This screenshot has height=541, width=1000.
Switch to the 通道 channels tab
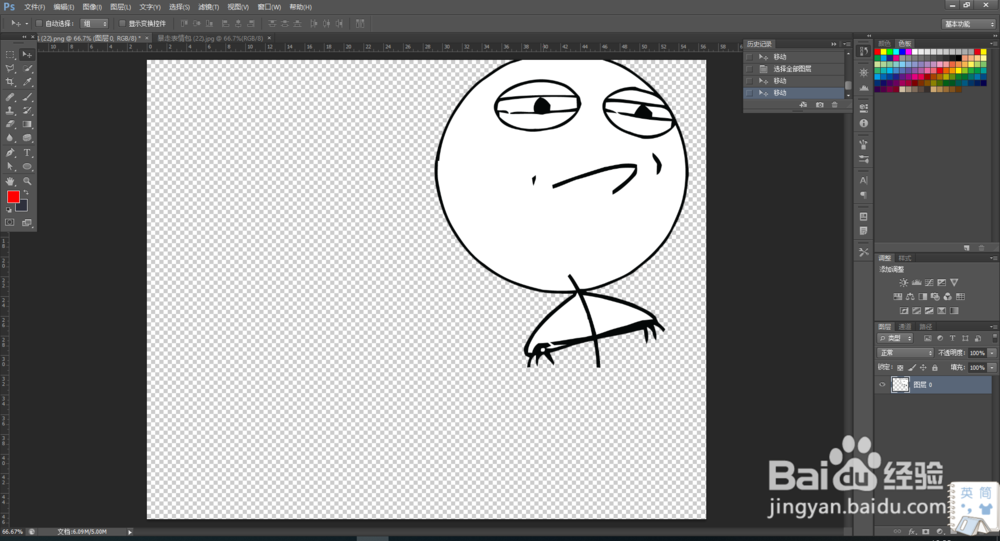click(905, 327)
